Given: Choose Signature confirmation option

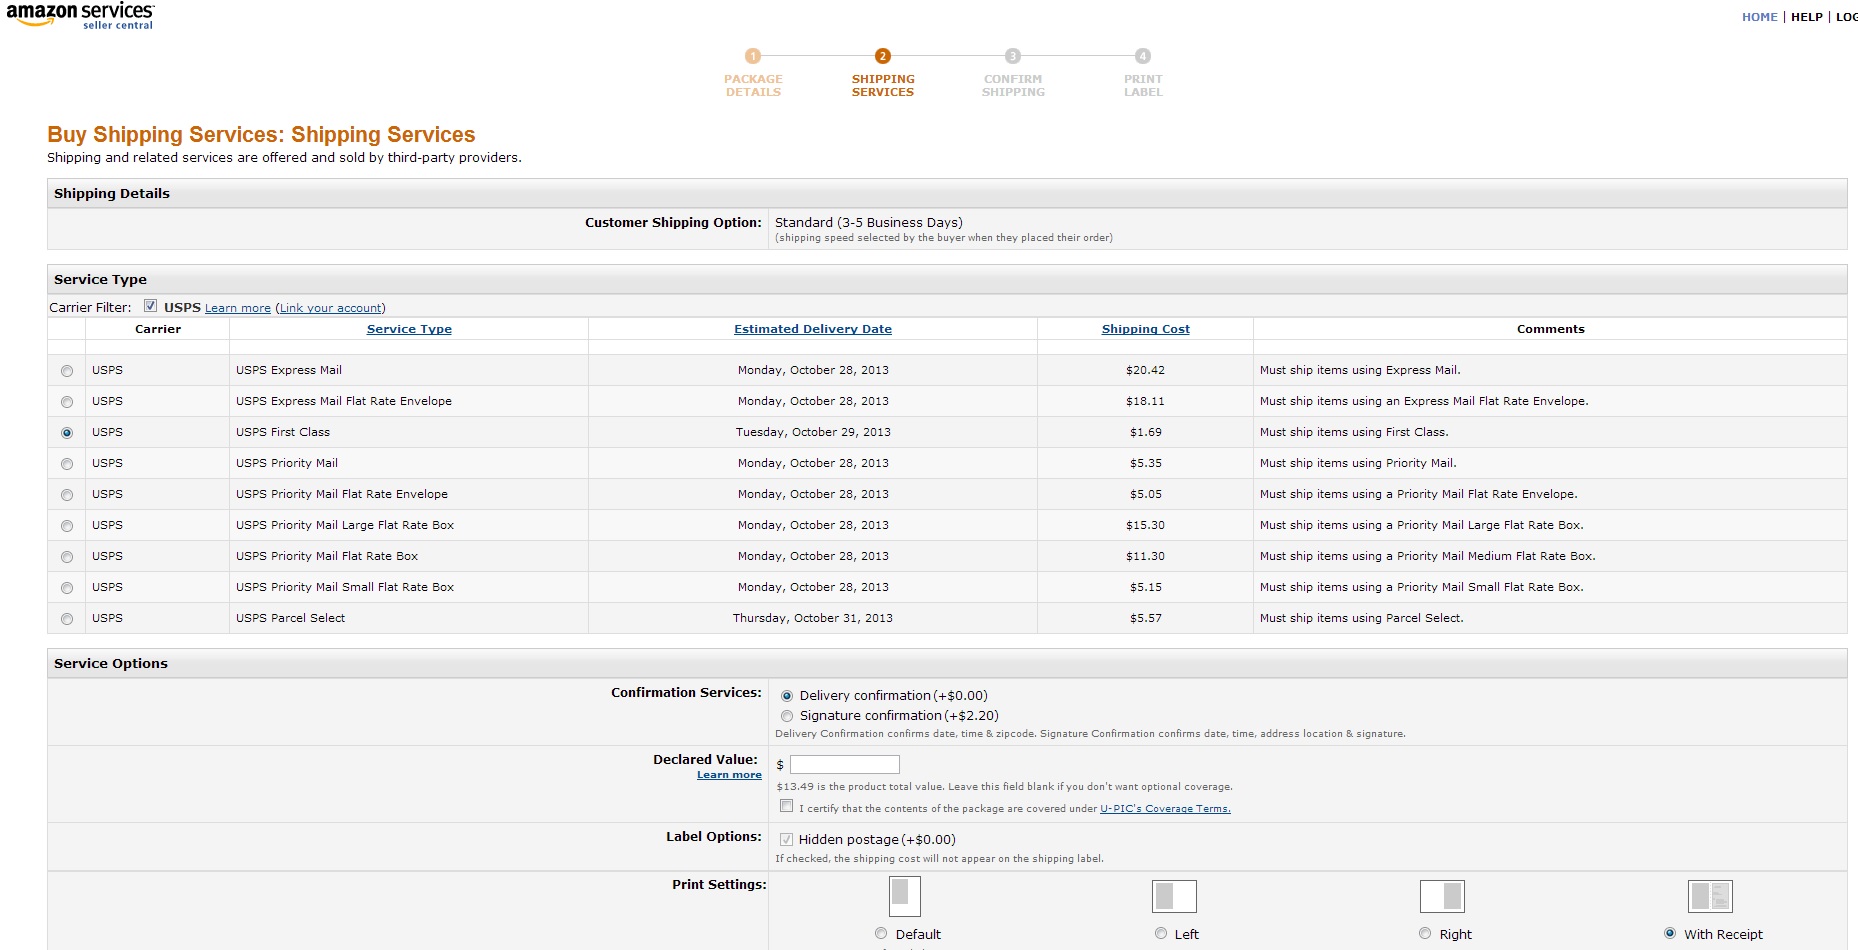Looking at the screenshot, I should tap(787, 716).
